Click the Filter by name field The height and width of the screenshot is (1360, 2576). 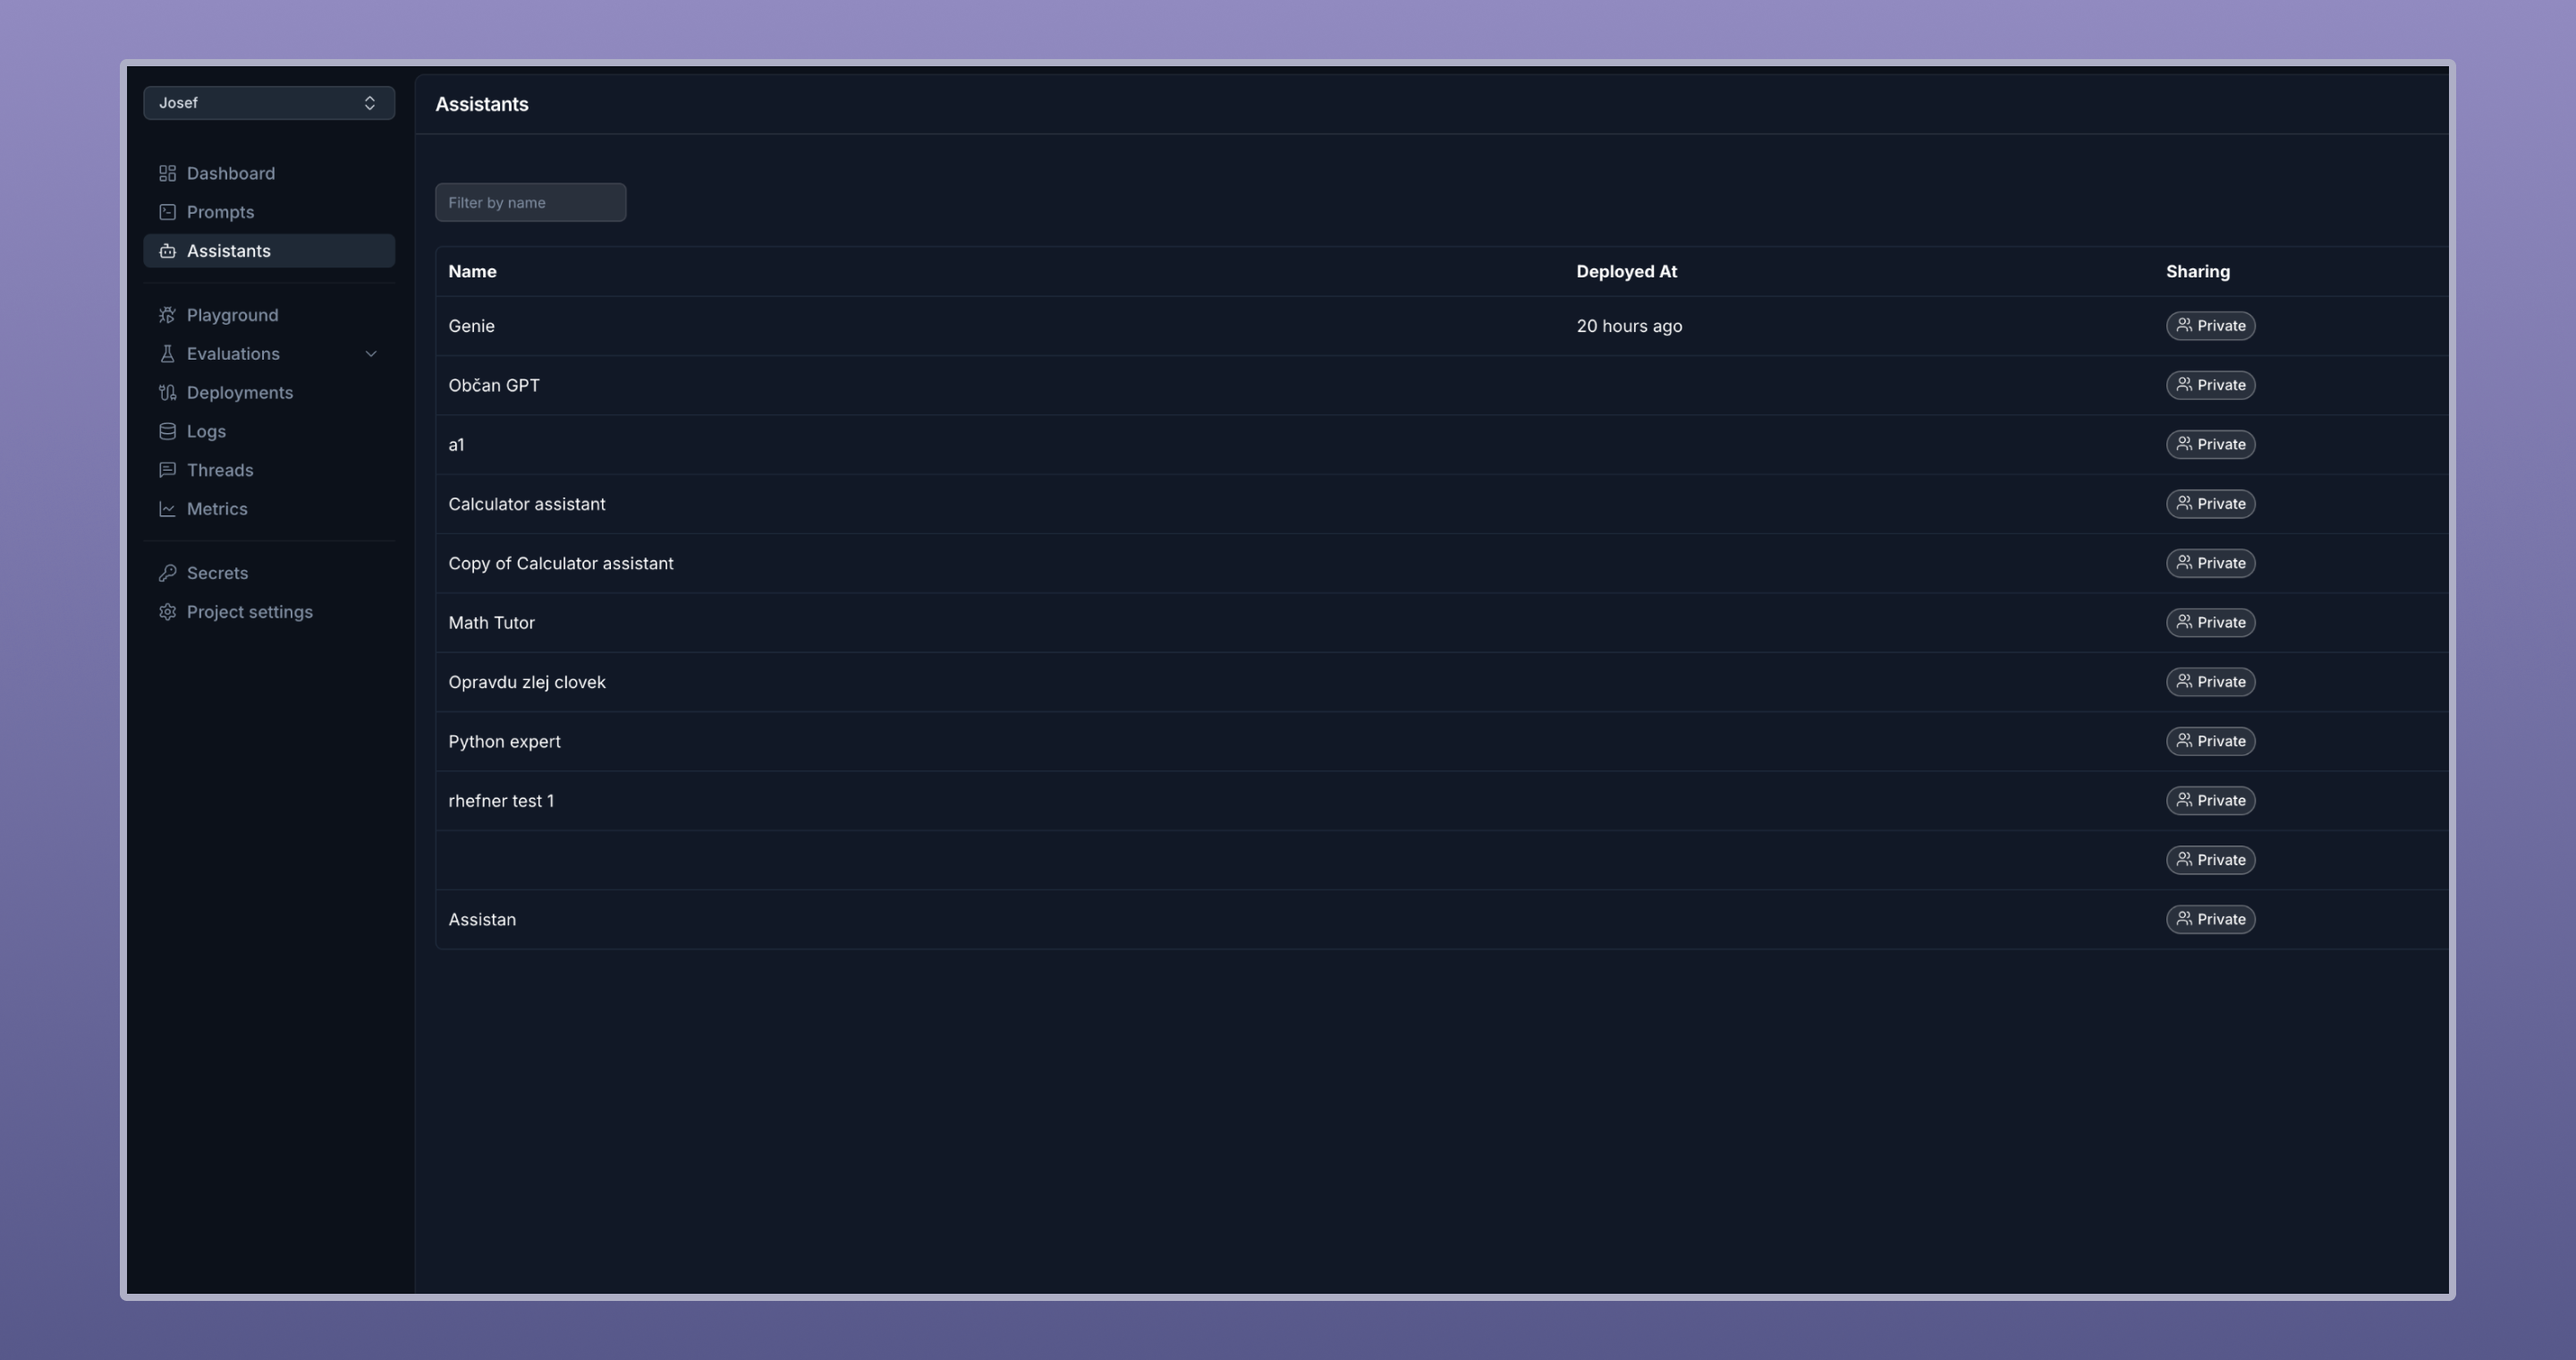(x=530, y=202)
